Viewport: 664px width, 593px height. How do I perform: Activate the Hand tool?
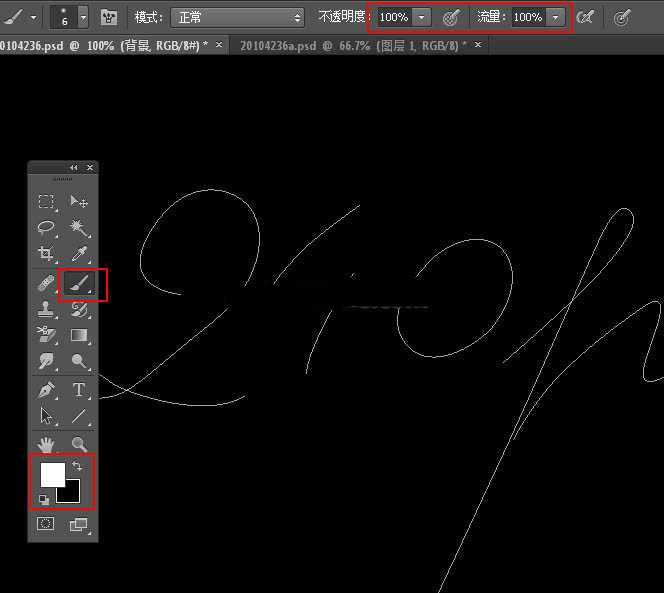point(46,444)
